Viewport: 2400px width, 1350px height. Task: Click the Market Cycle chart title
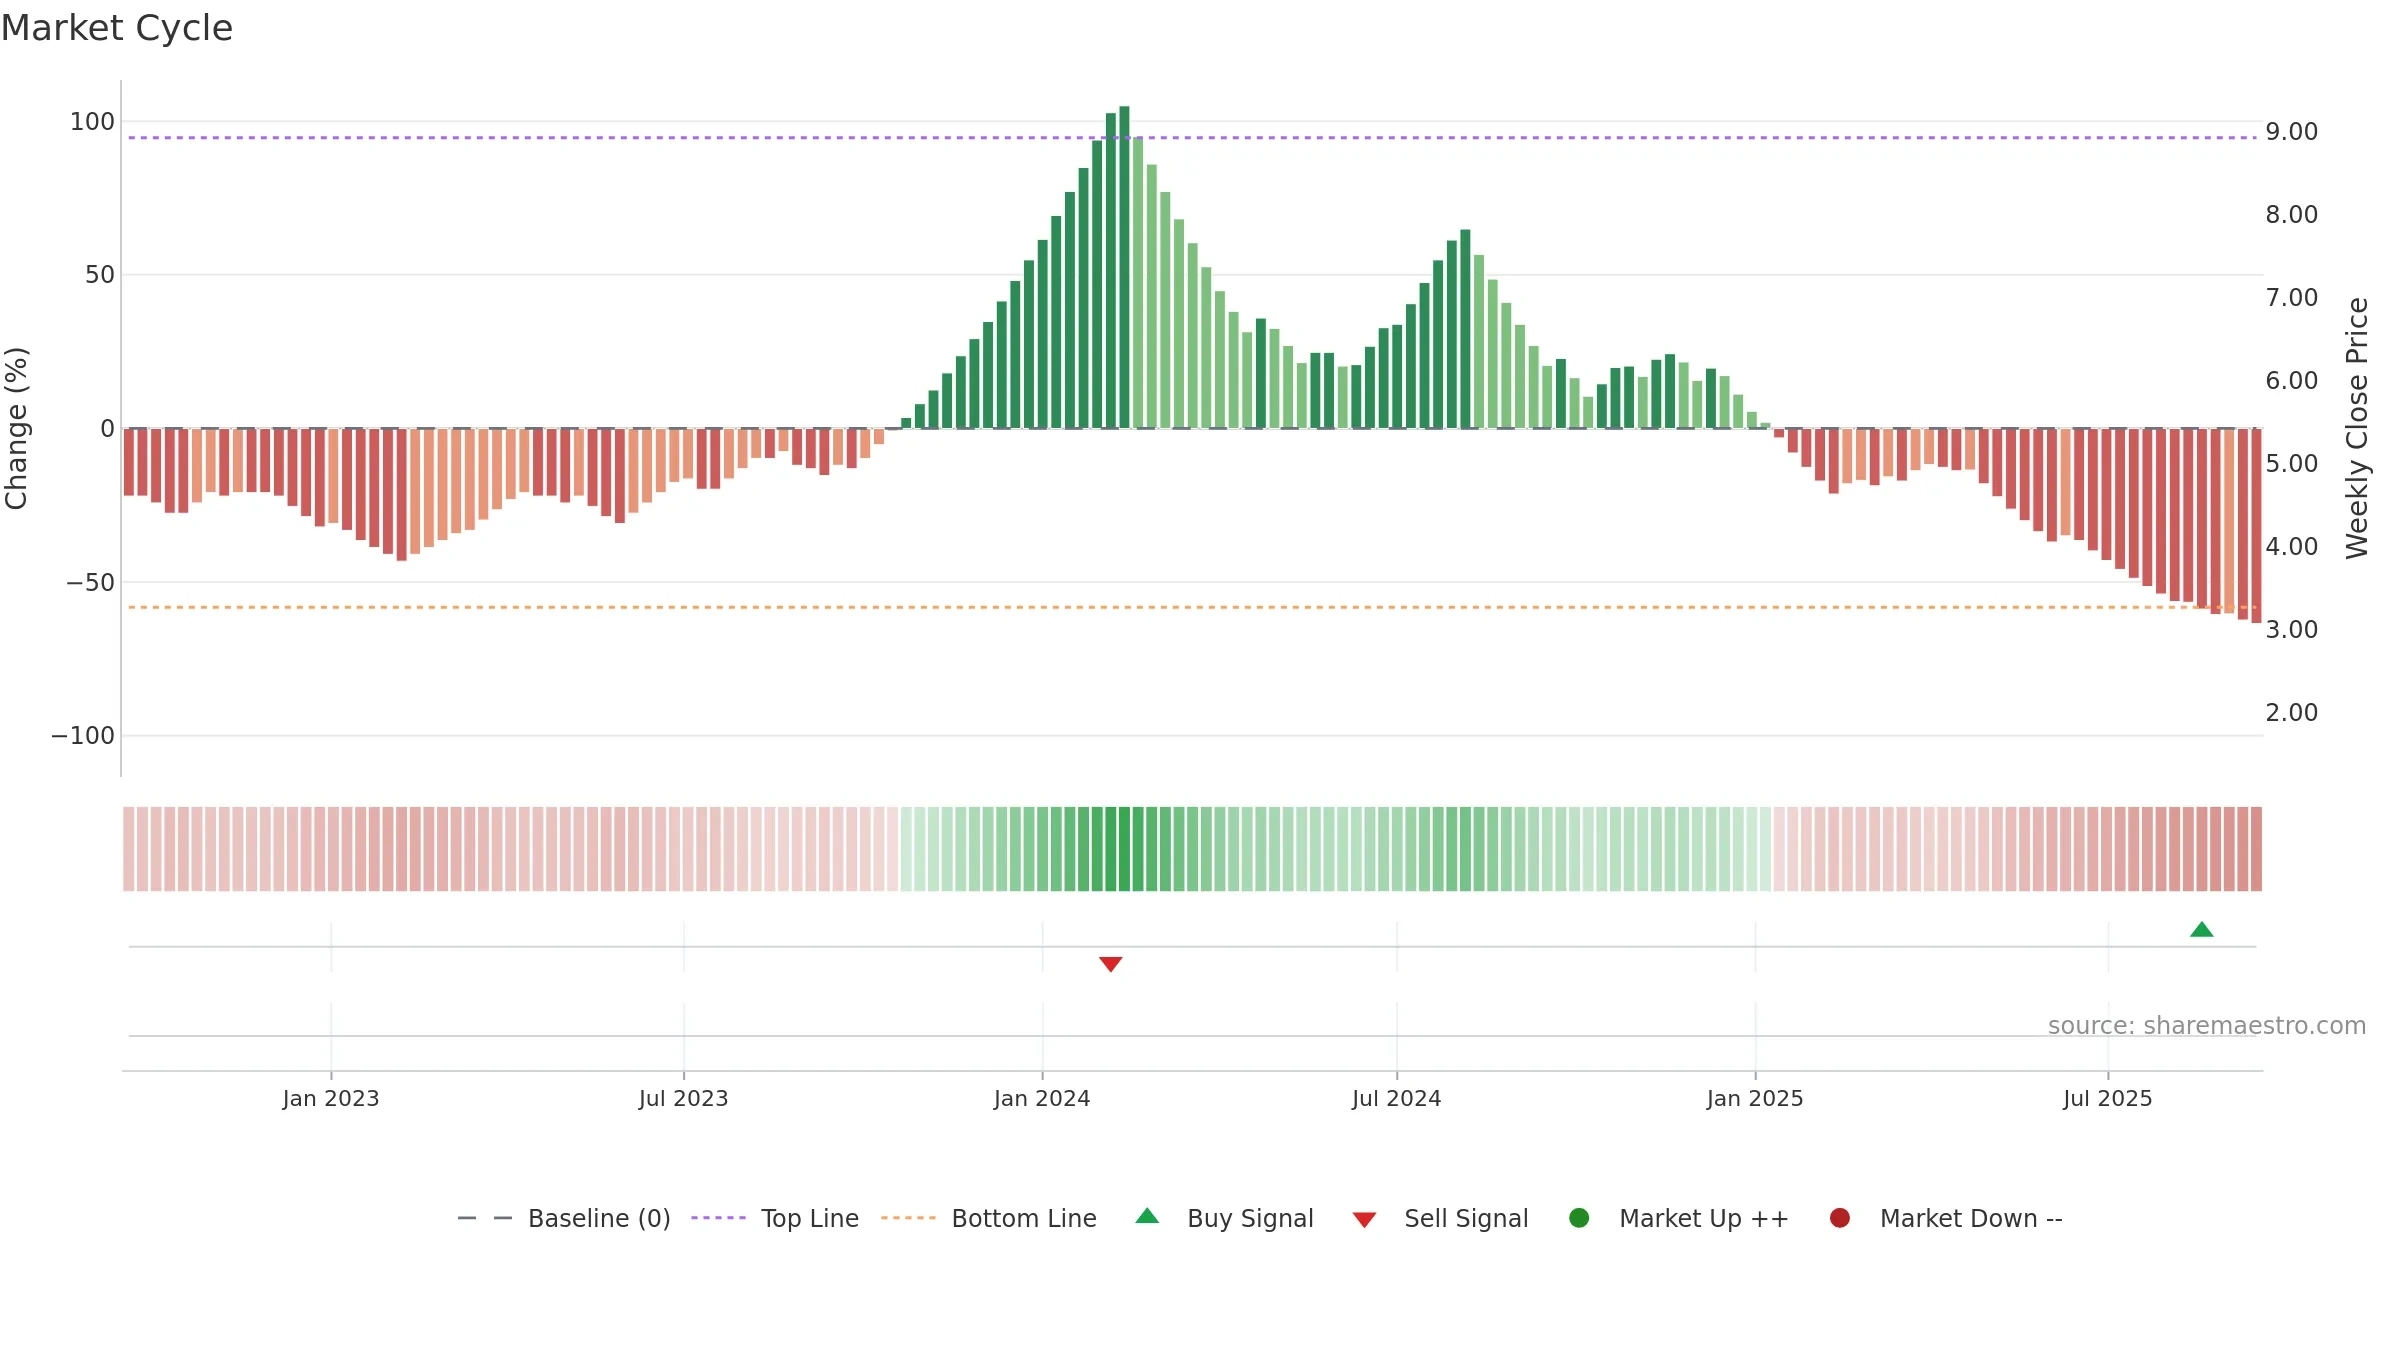click(x=117, y=28)
